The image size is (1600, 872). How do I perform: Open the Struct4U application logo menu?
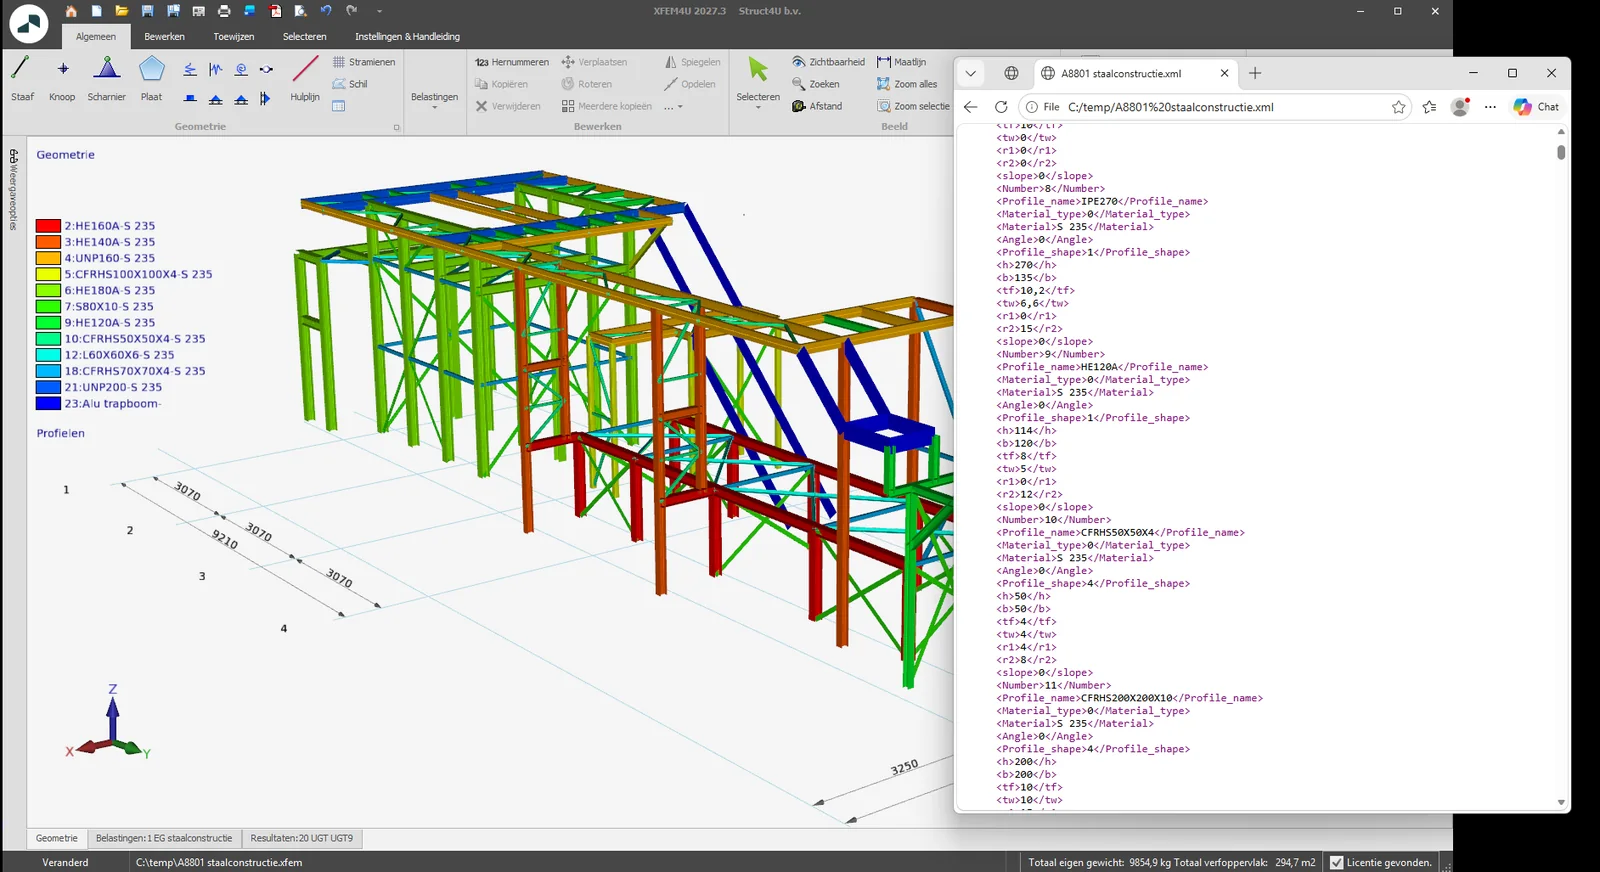click(x=28, y=24)
